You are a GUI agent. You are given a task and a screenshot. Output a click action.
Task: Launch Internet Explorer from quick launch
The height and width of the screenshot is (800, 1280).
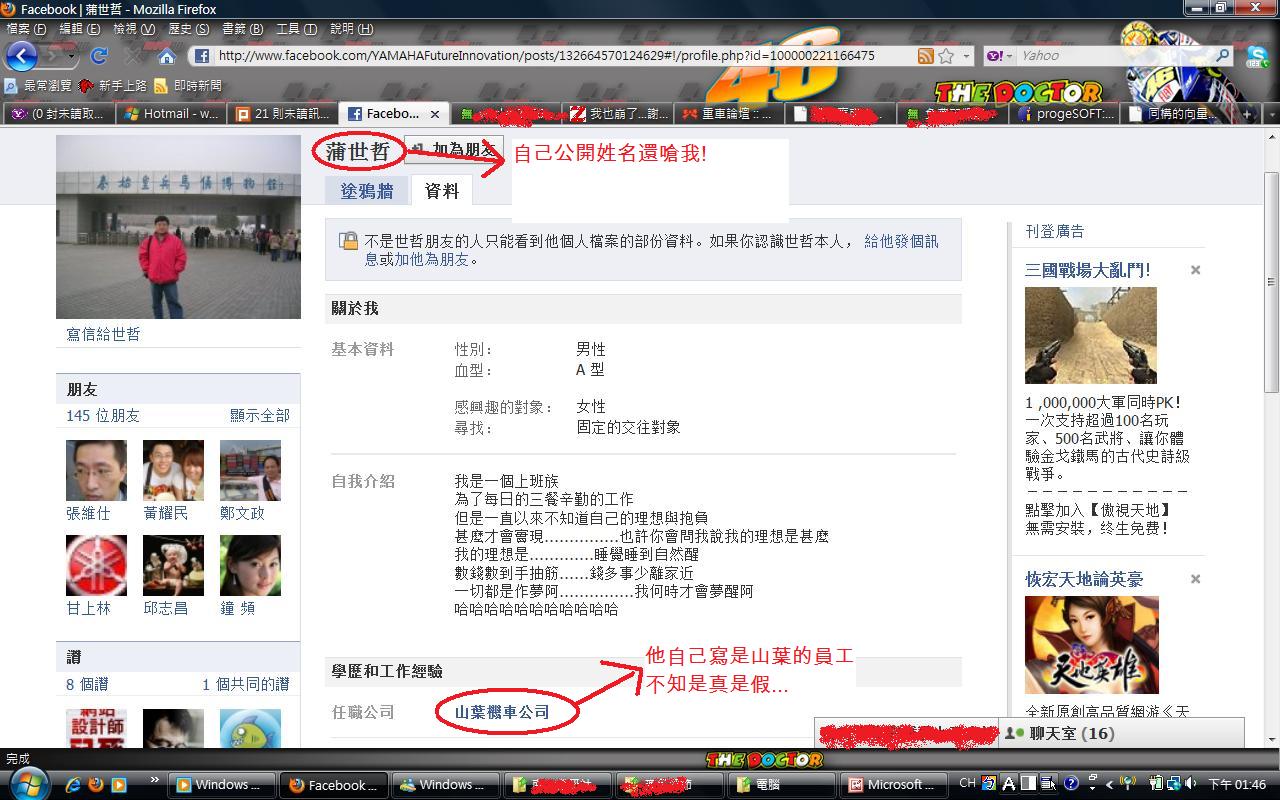73,785
